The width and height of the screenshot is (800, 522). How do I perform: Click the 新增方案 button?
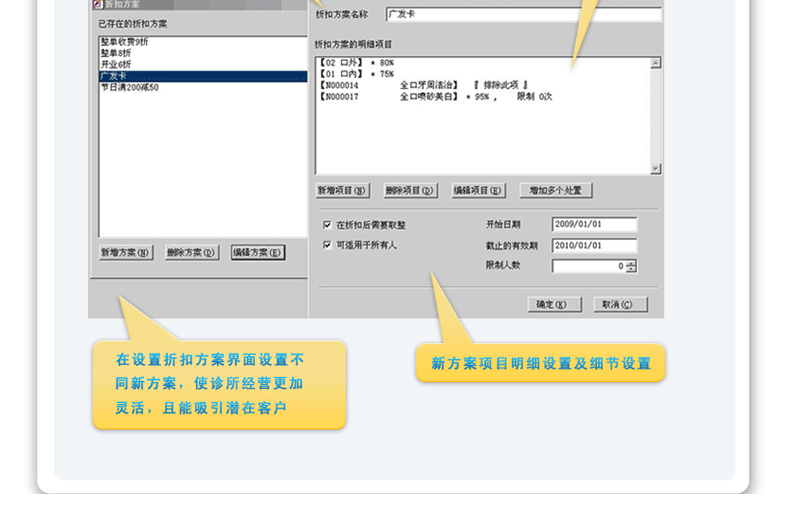[126, 253]
